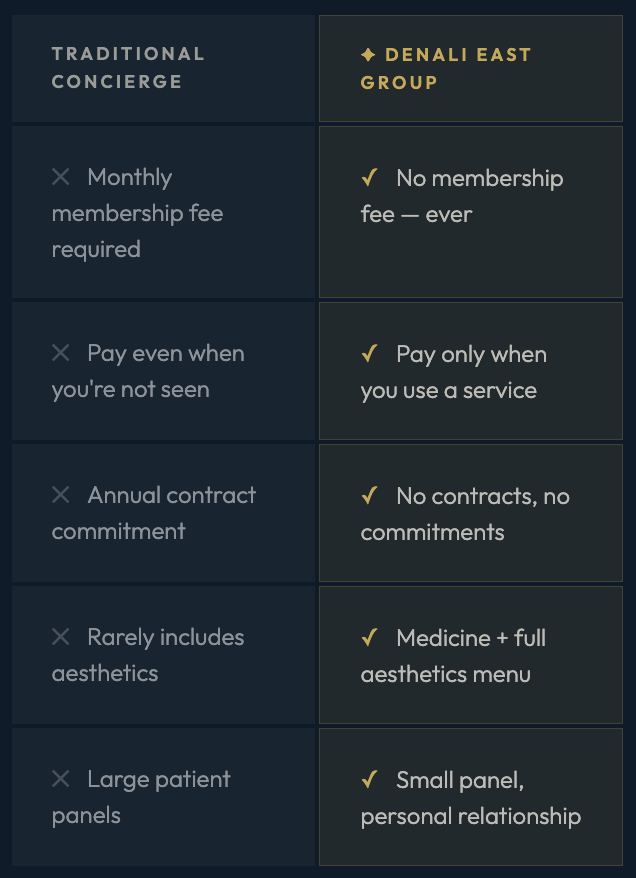Click the Pay only when you use a service text
636x878 pixels.
pyautogui.click(x=453, y=372)
